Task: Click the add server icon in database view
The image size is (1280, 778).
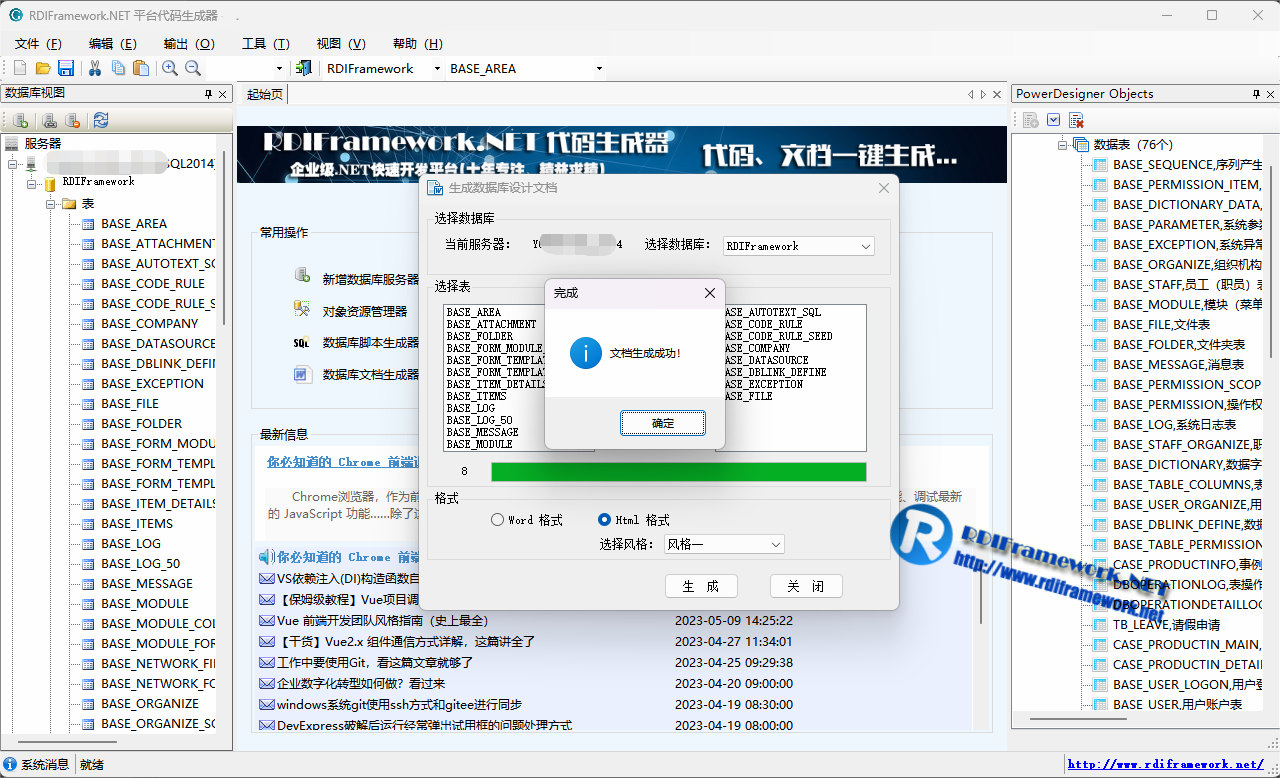Action: pos(21,120)
